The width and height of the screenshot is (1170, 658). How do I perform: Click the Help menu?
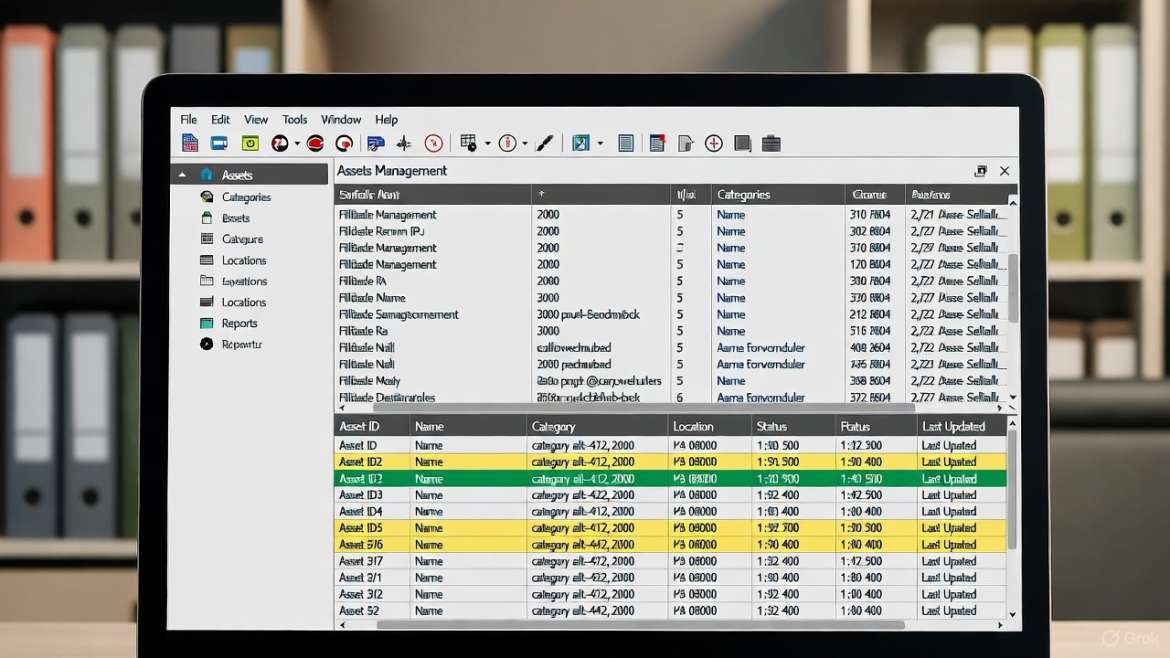coord(386,119)
